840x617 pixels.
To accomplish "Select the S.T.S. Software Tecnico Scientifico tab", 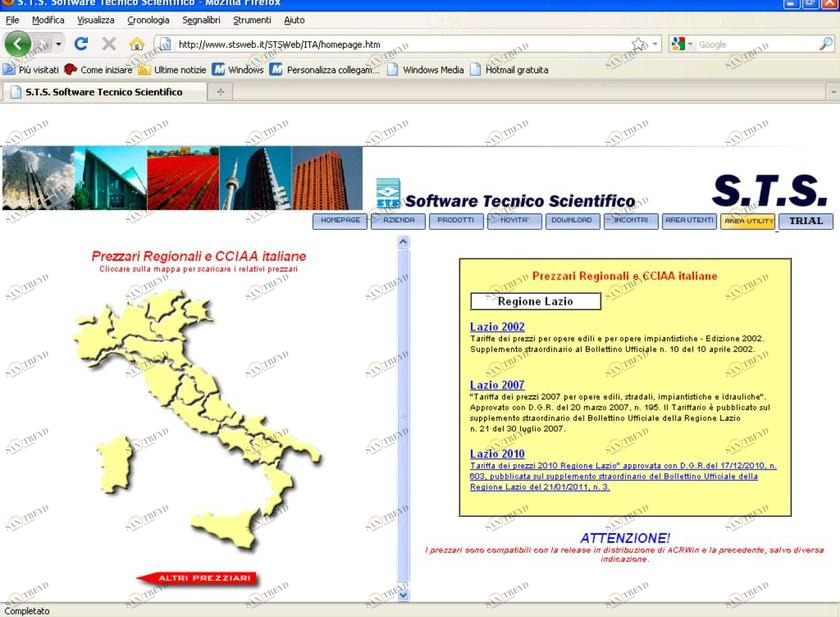I will click(103, 92).
